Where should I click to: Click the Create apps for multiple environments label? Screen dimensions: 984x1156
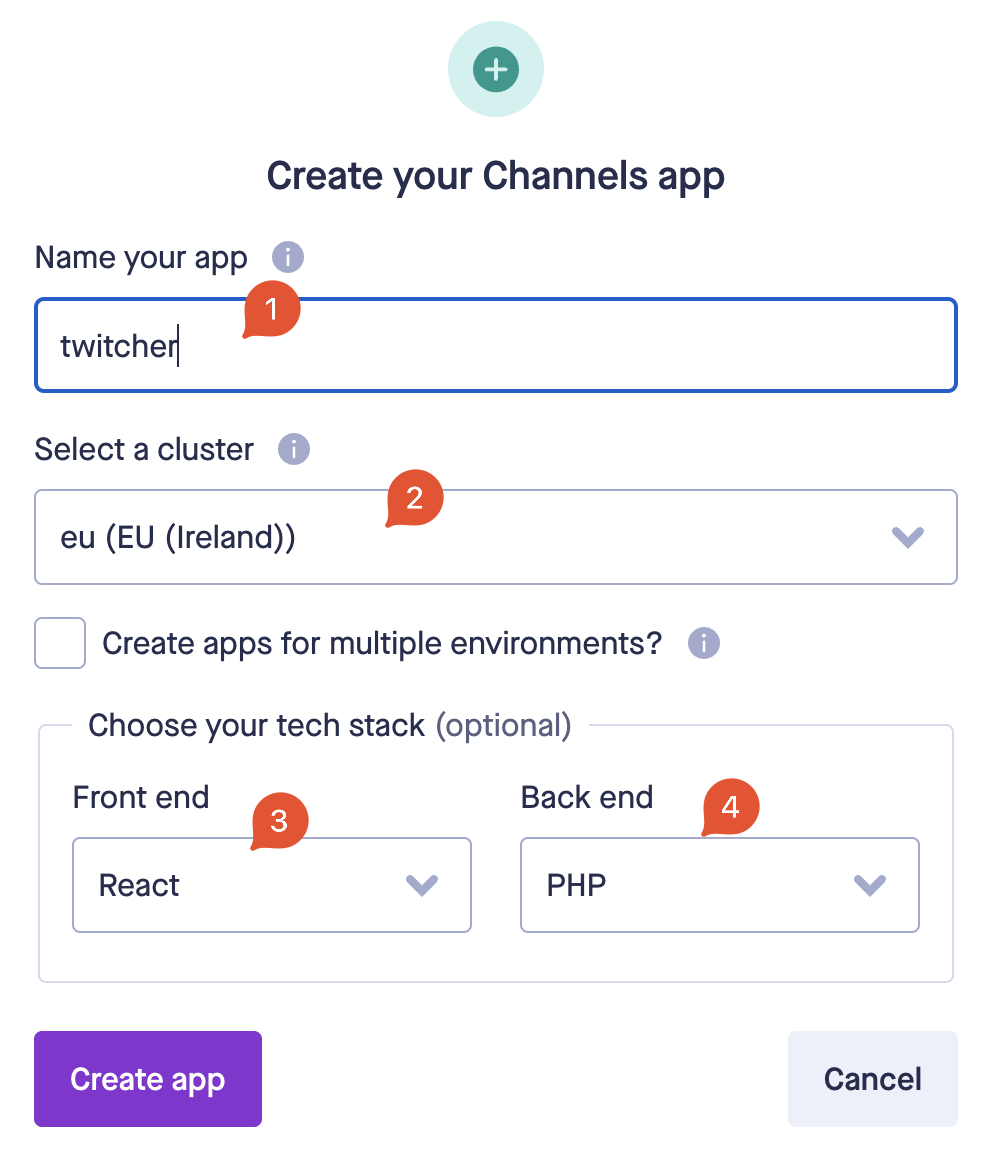coord(382,643)
